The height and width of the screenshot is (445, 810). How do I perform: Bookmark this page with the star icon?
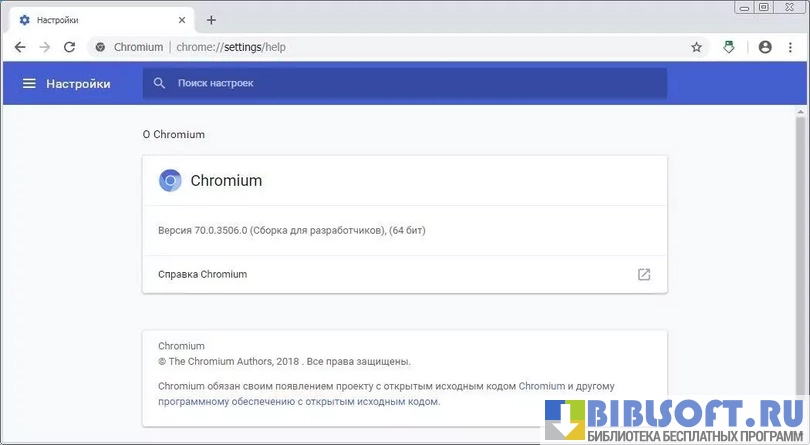697,47
